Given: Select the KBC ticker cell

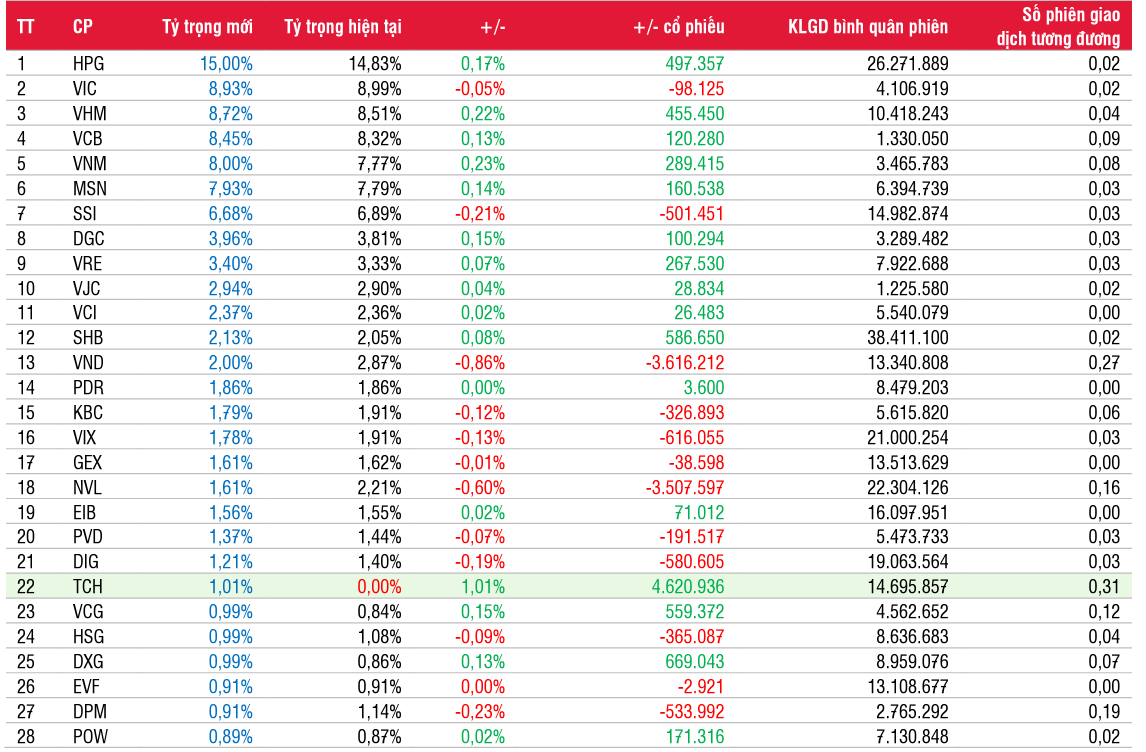Looking at the screenshot, I should pos(88,413).
